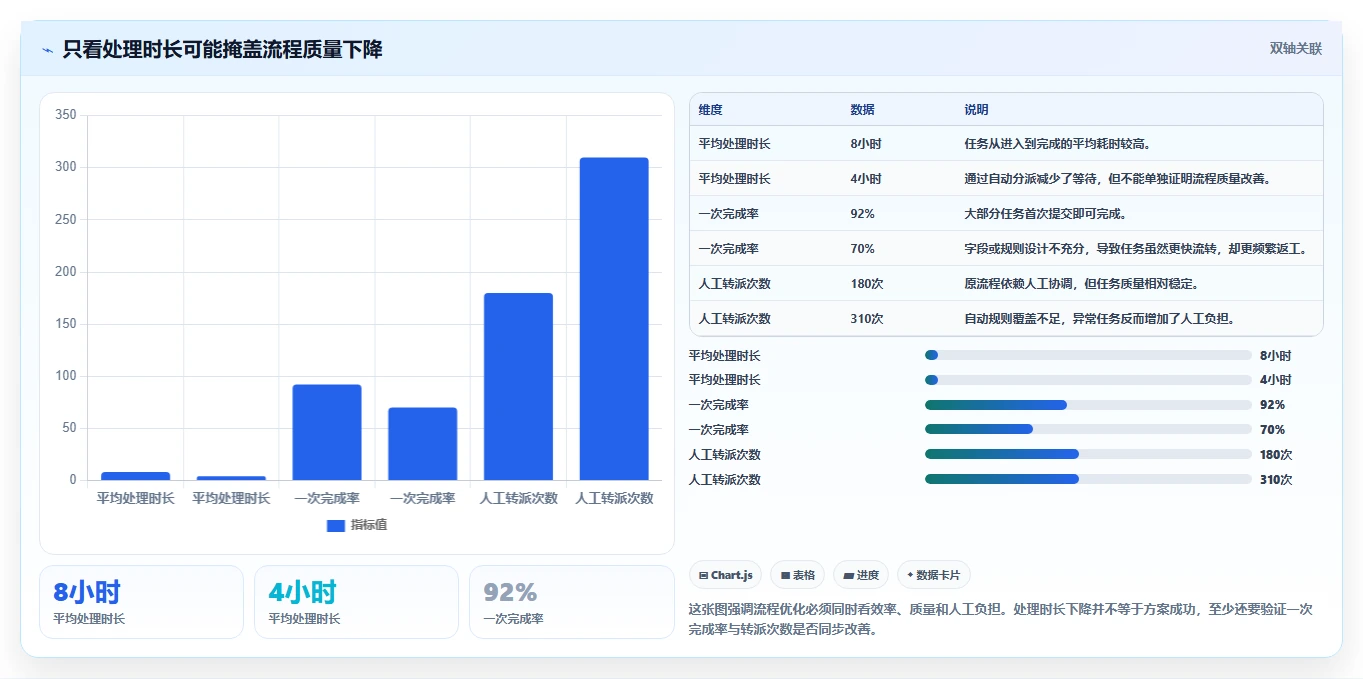1363x679 pixels.
Task: Open the 92% 一次完成率 data card
Action: pyautogui.click(x=571, y=602)
